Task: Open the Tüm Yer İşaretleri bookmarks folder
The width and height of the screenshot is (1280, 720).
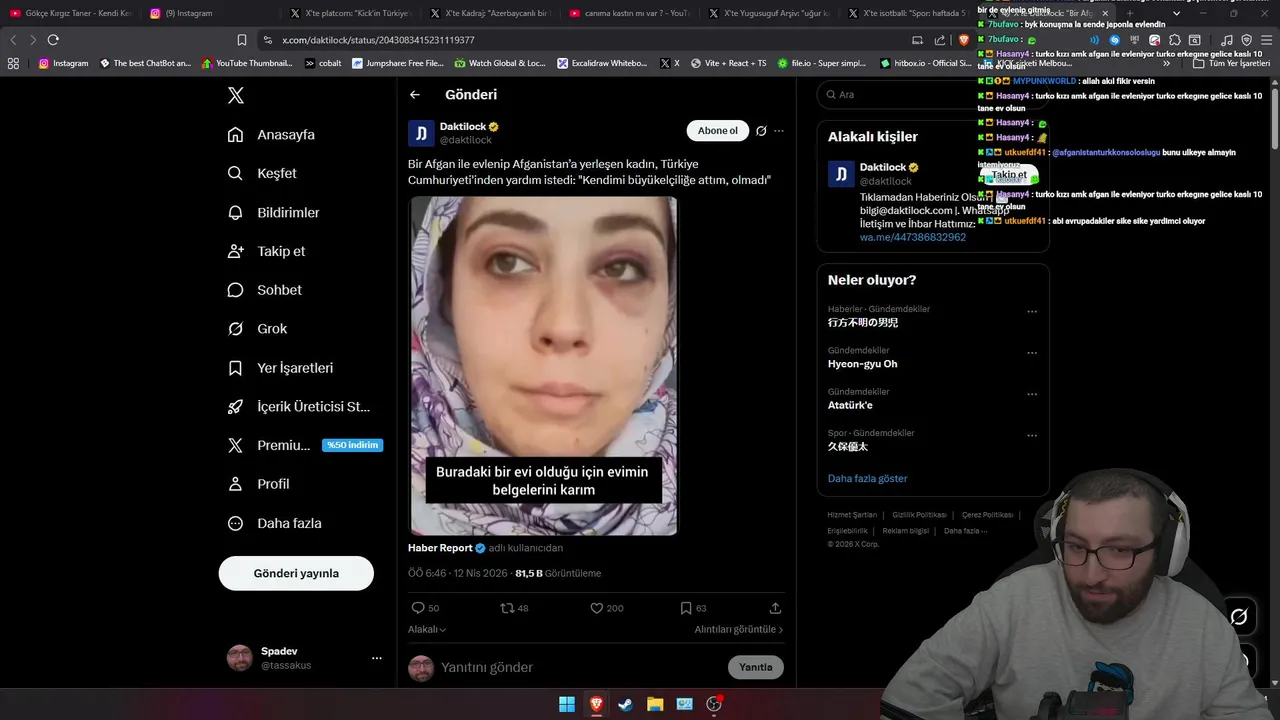Action: 1231,63
